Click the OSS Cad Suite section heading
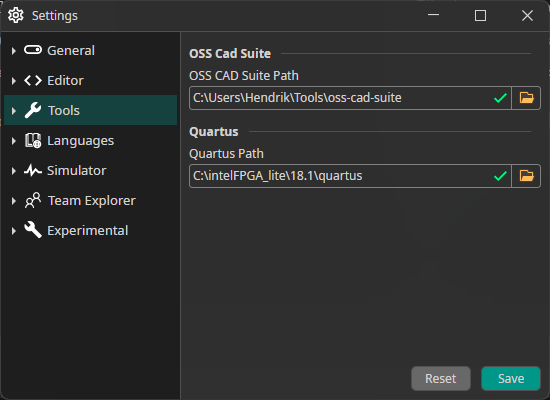 coord(230,54)
